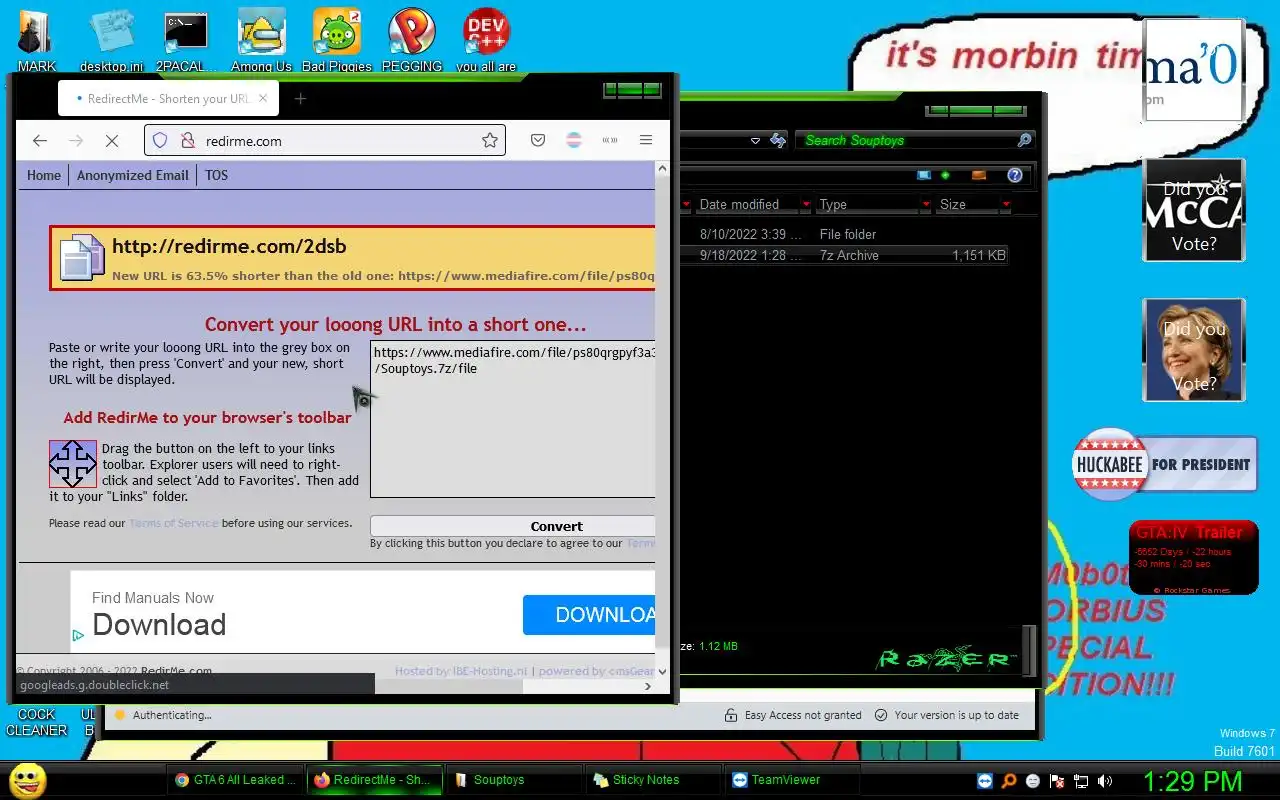Click the horizontal scrollbar right arrow
The width and height of the screenshot is (1280, 800).
pyautogui.click(x=648, y=686)
